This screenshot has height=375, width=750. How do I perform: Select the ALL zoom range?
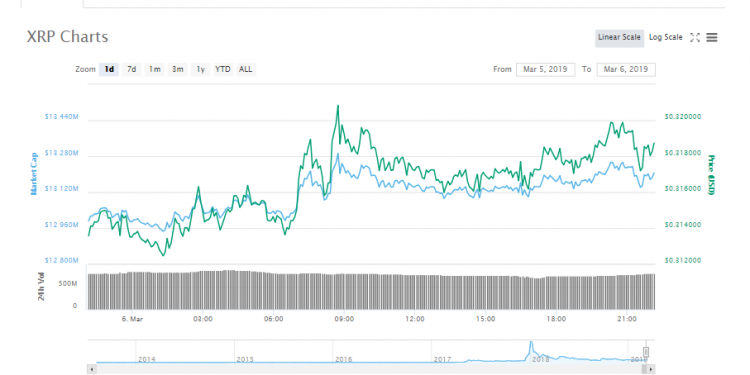click(245, 69)
